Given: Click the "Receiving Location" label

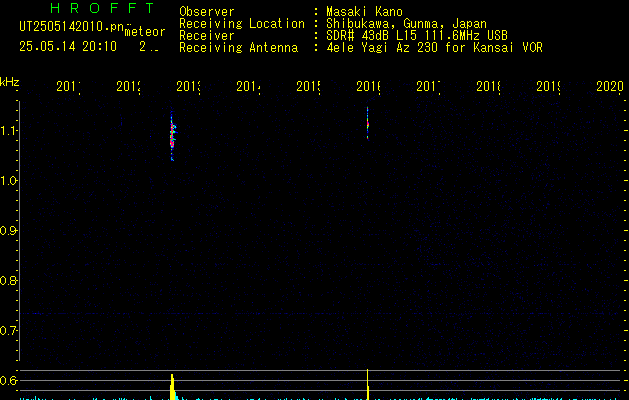Looking at the screenshot, I should (242, 24).
